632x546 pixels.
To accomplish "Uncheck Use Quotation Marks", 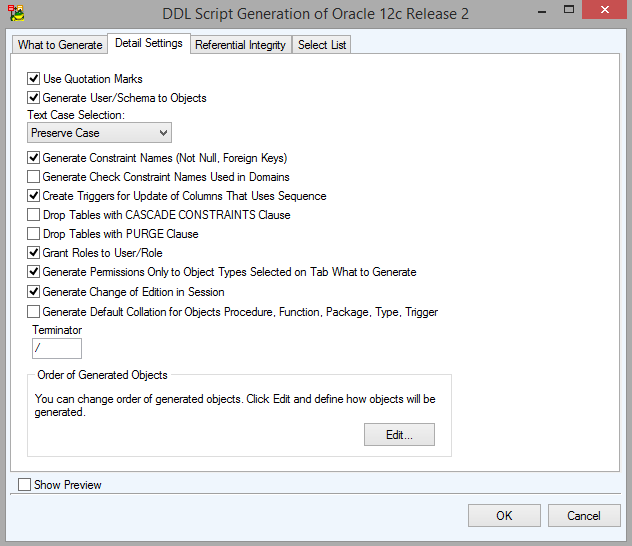I will click(x=34, y=79).
